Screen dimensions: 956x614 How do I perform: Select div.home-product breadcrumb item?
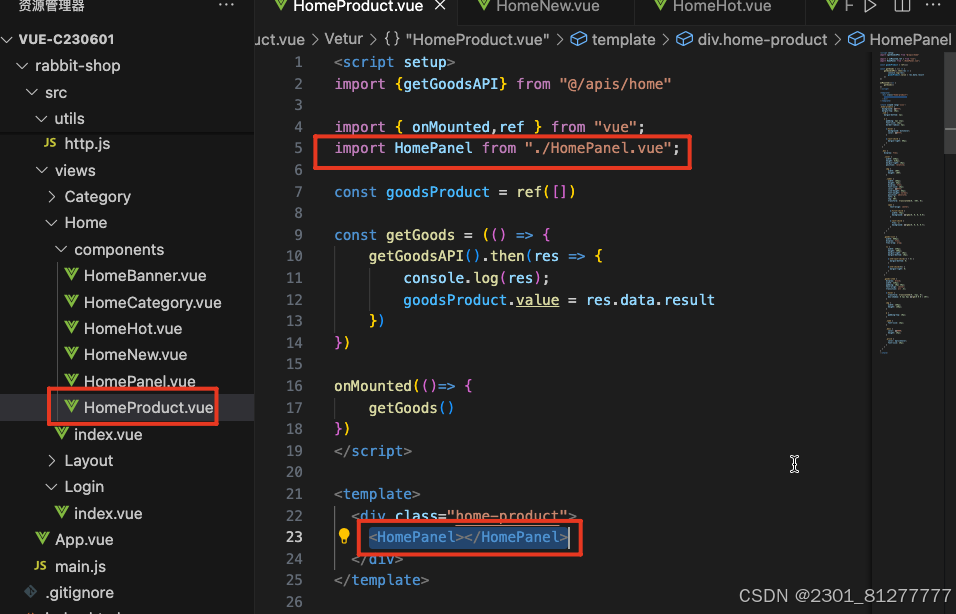point(752,40)
